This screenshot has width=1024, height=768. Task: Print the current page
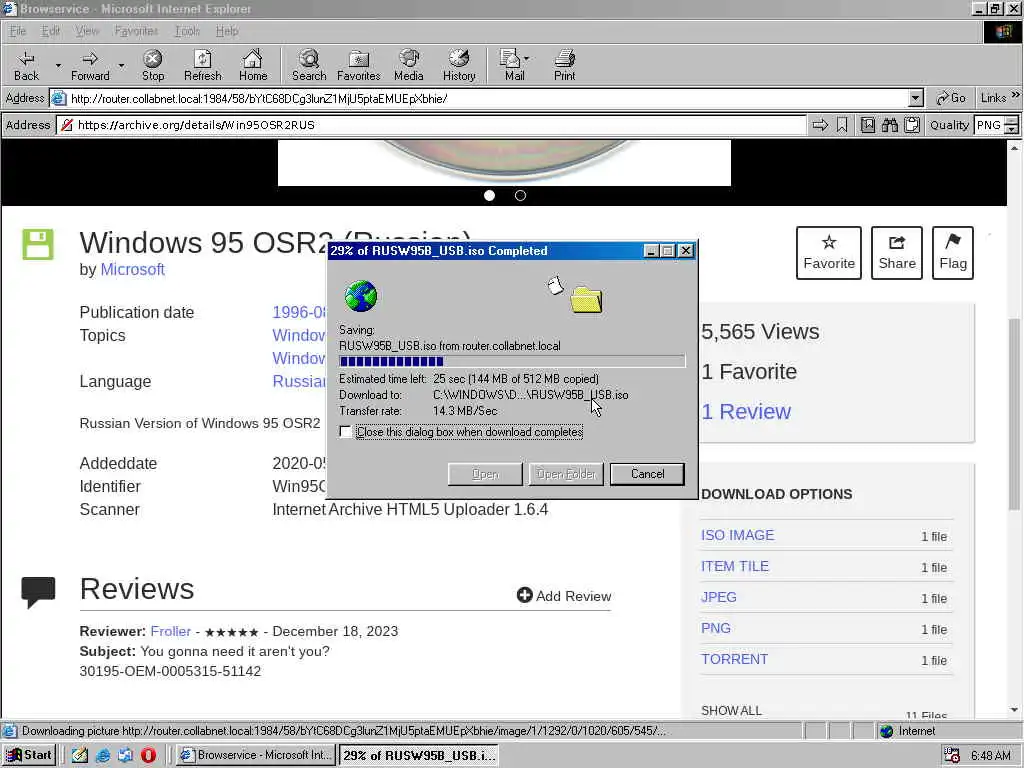(564, 65)
